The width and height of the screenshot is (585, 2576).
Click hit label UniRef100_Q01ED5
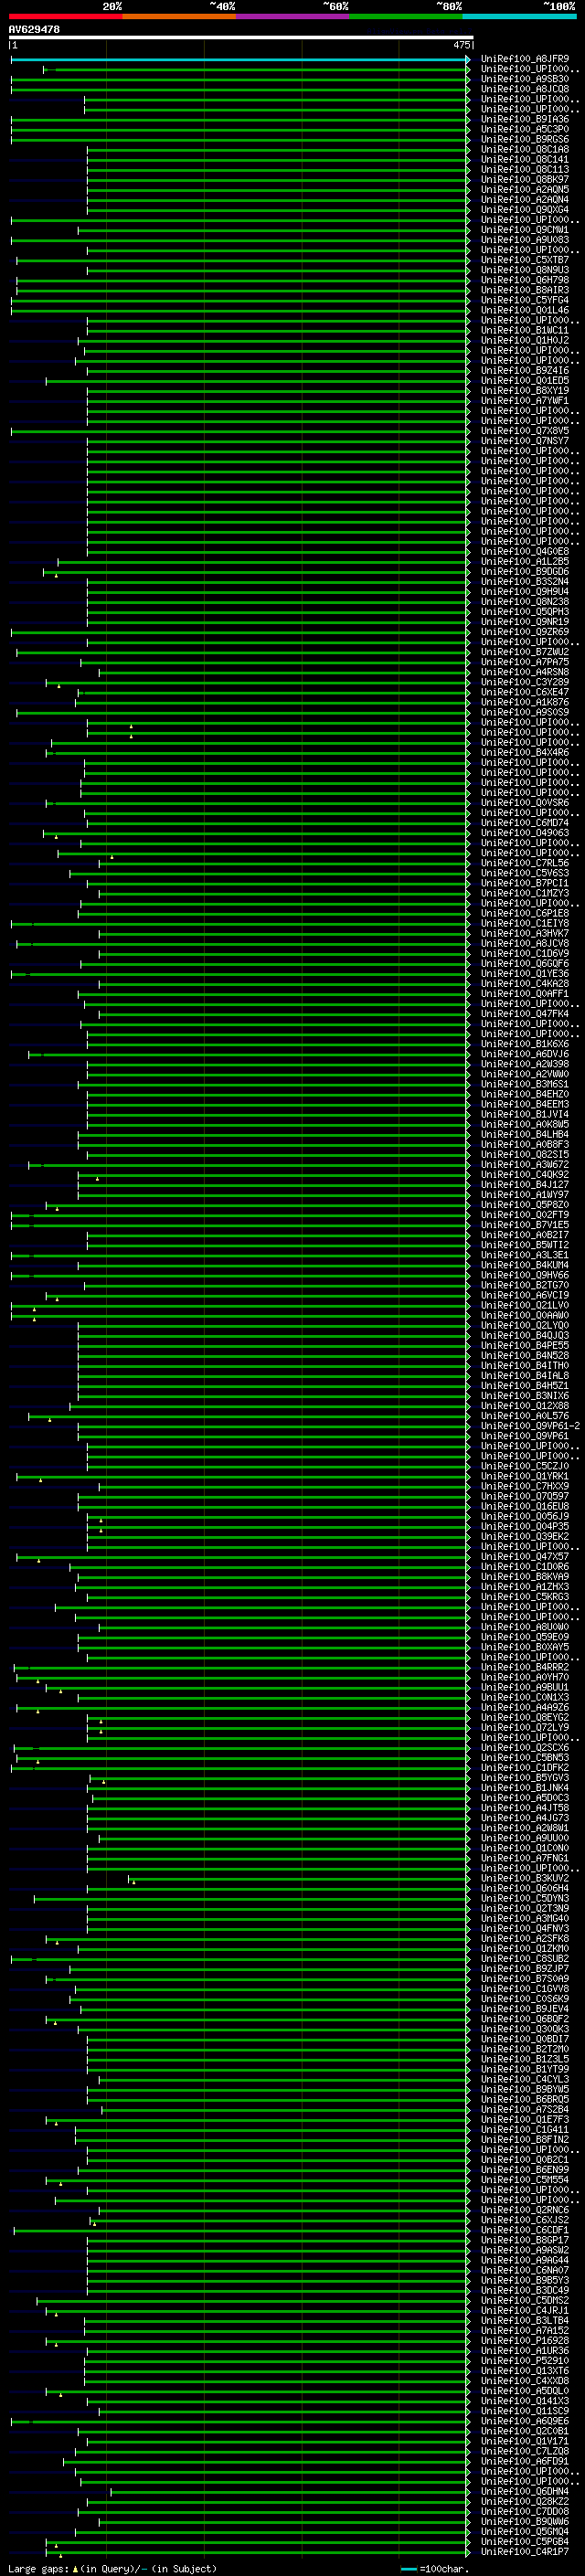click(x=524, y=380)
